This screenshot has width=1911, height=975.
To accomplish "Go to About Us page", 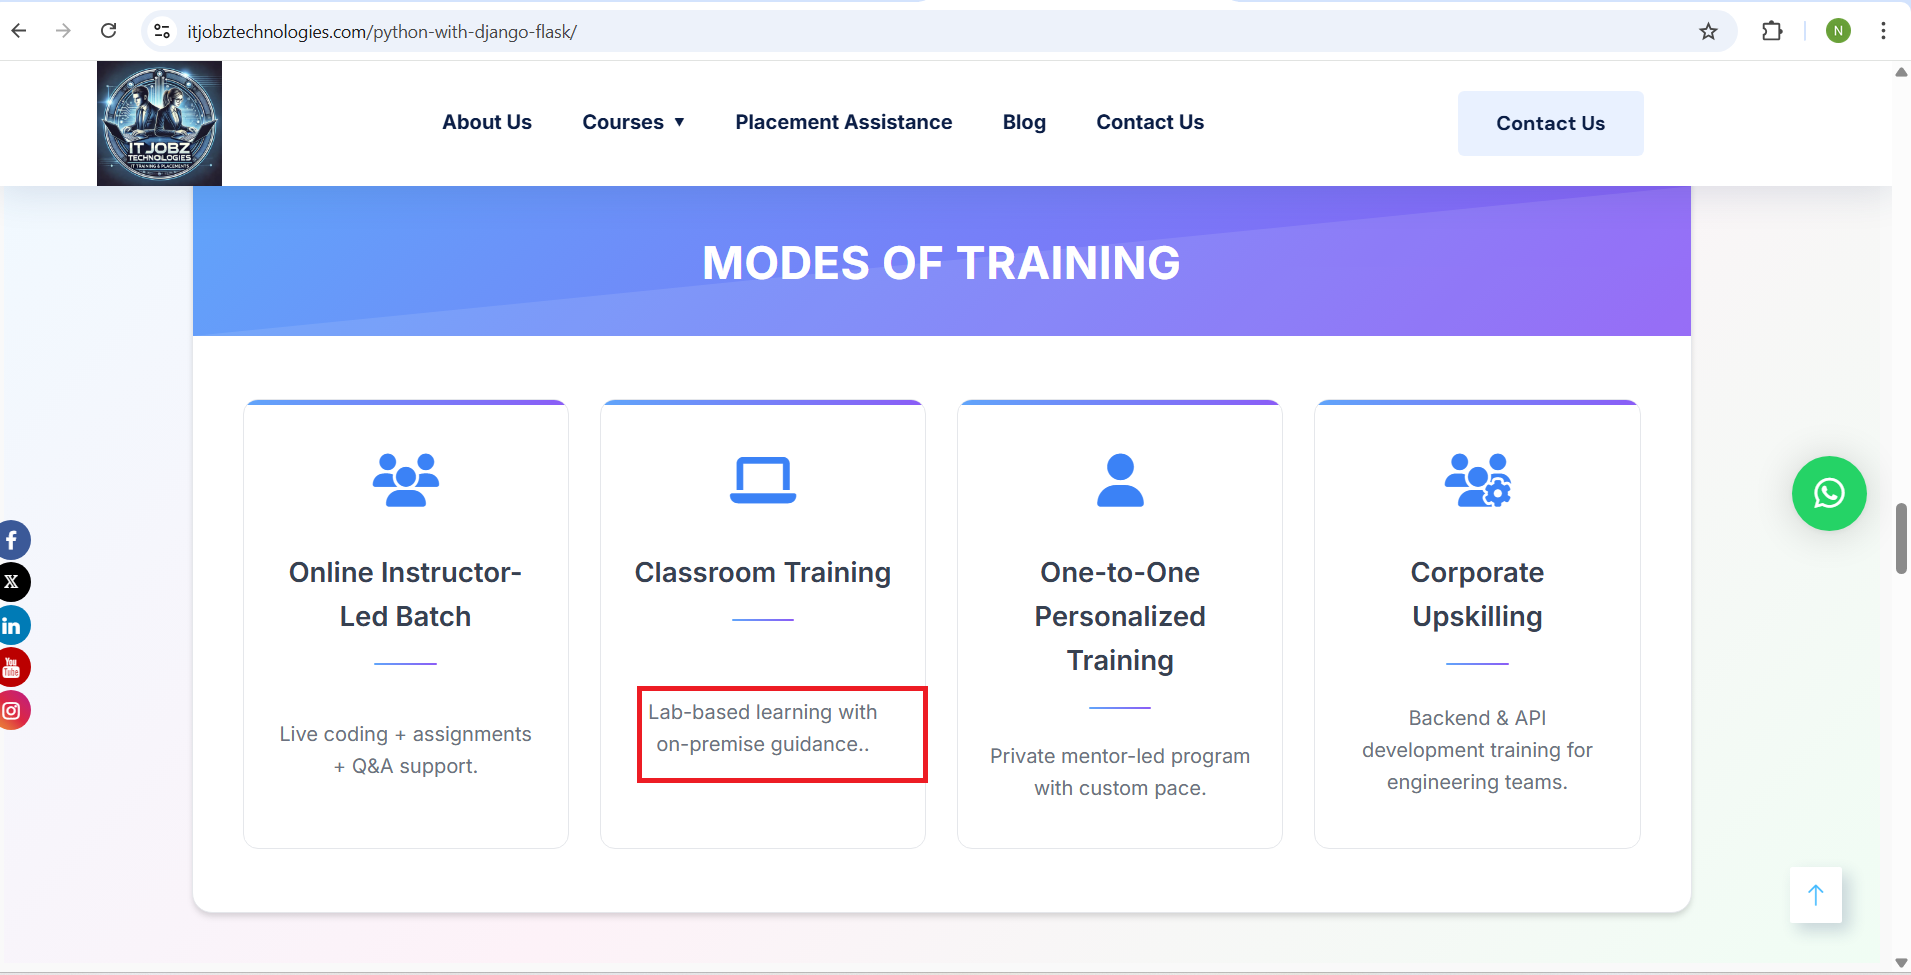I will (x=487, y=122).
